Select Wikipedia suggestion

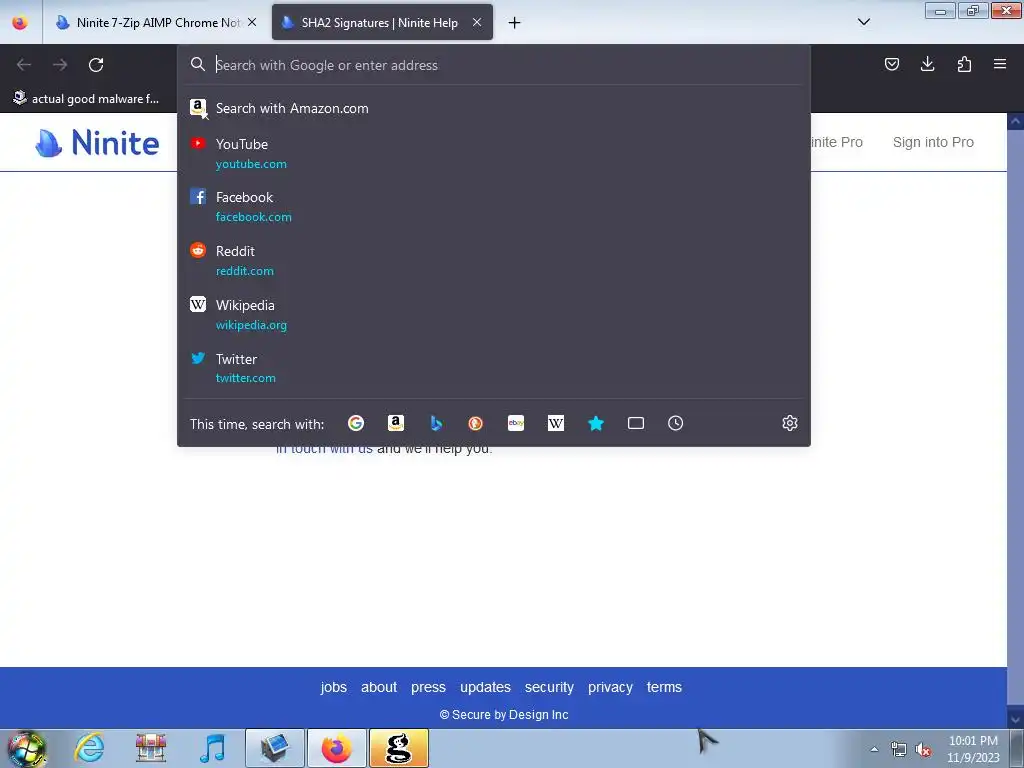(x=494, y=315)
